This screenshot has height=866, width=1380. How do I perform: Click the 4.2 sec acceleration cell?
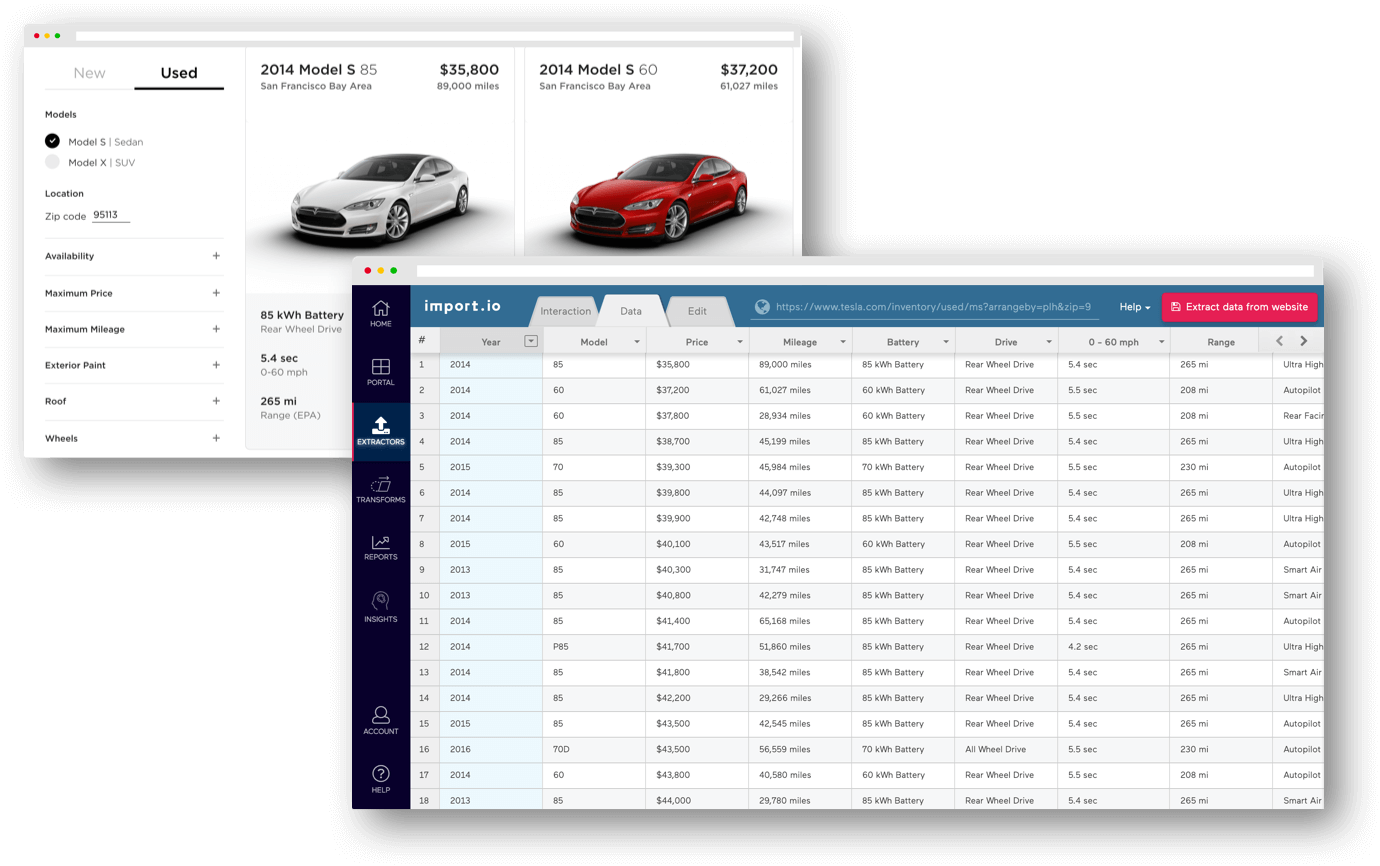pos(1114,647)
